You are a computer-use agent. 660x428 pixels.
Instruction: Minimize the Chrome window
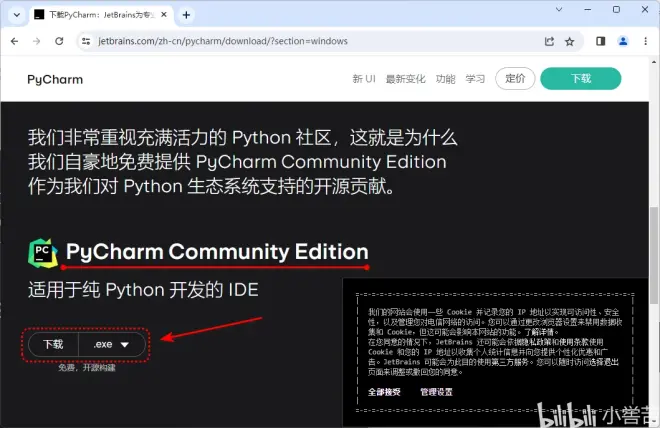pyautogui.click(x=588, y=9)
